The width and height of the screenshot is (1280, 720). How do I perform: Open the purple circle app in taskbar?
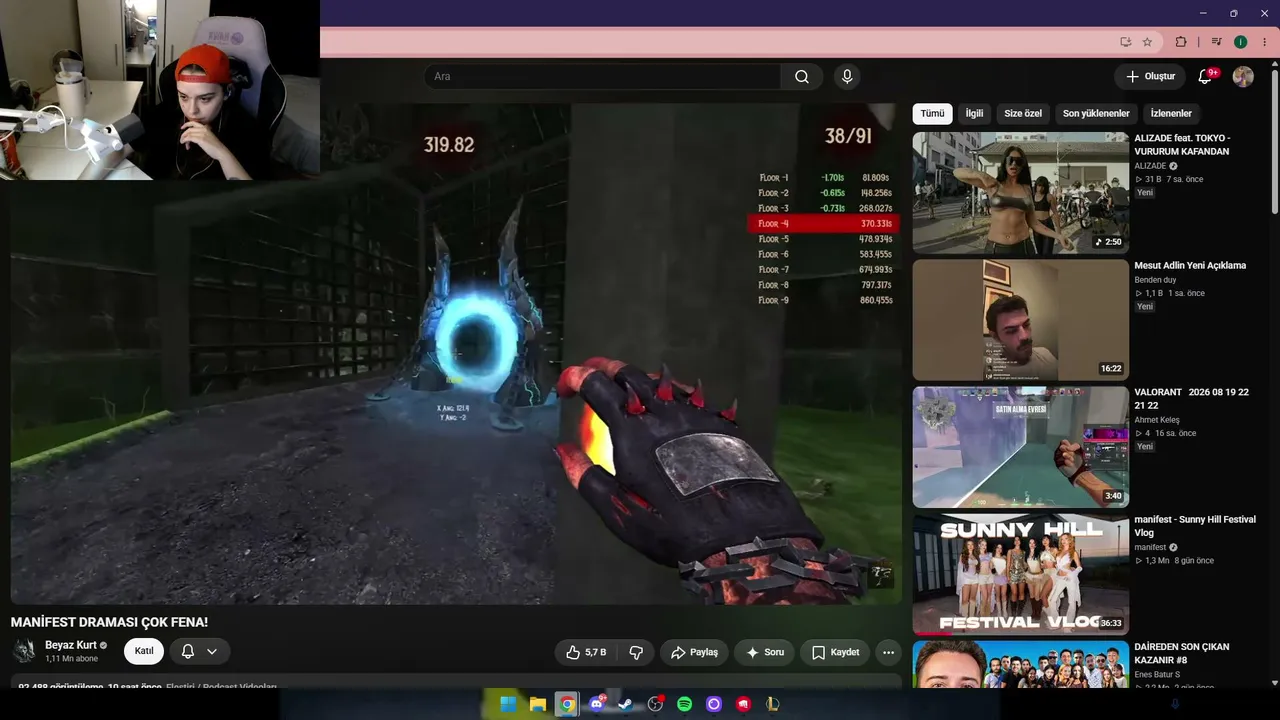pos(714,704)
